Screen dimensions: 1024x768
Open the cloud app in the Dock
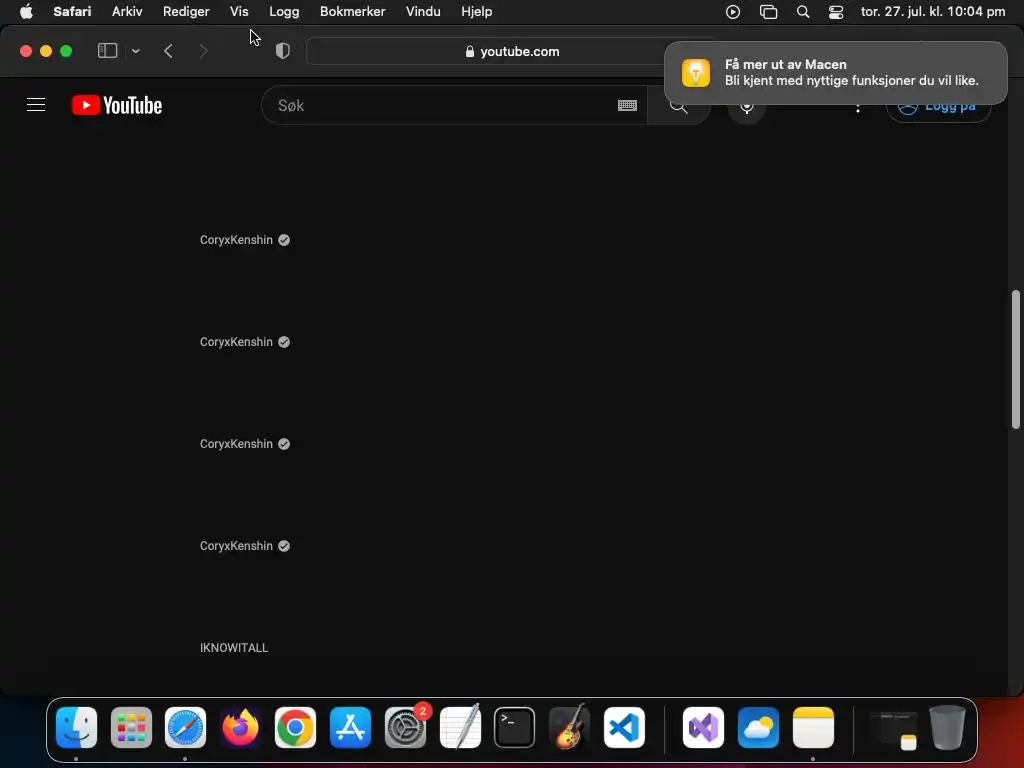tap(758, 727)
